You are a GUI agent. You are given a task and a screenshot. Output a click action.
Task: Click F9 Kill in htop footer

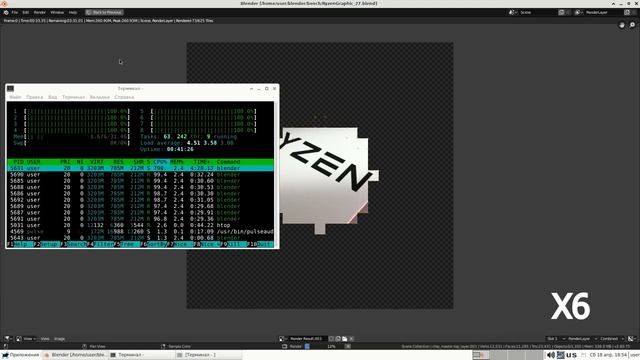[233, 244]
